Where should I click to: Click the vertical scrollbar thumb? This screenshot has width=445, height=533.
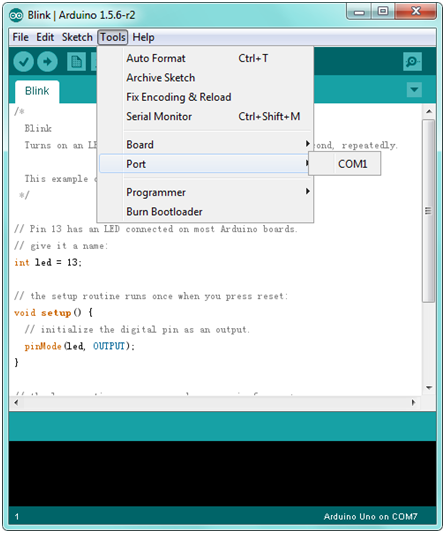(x=429, y=211)
